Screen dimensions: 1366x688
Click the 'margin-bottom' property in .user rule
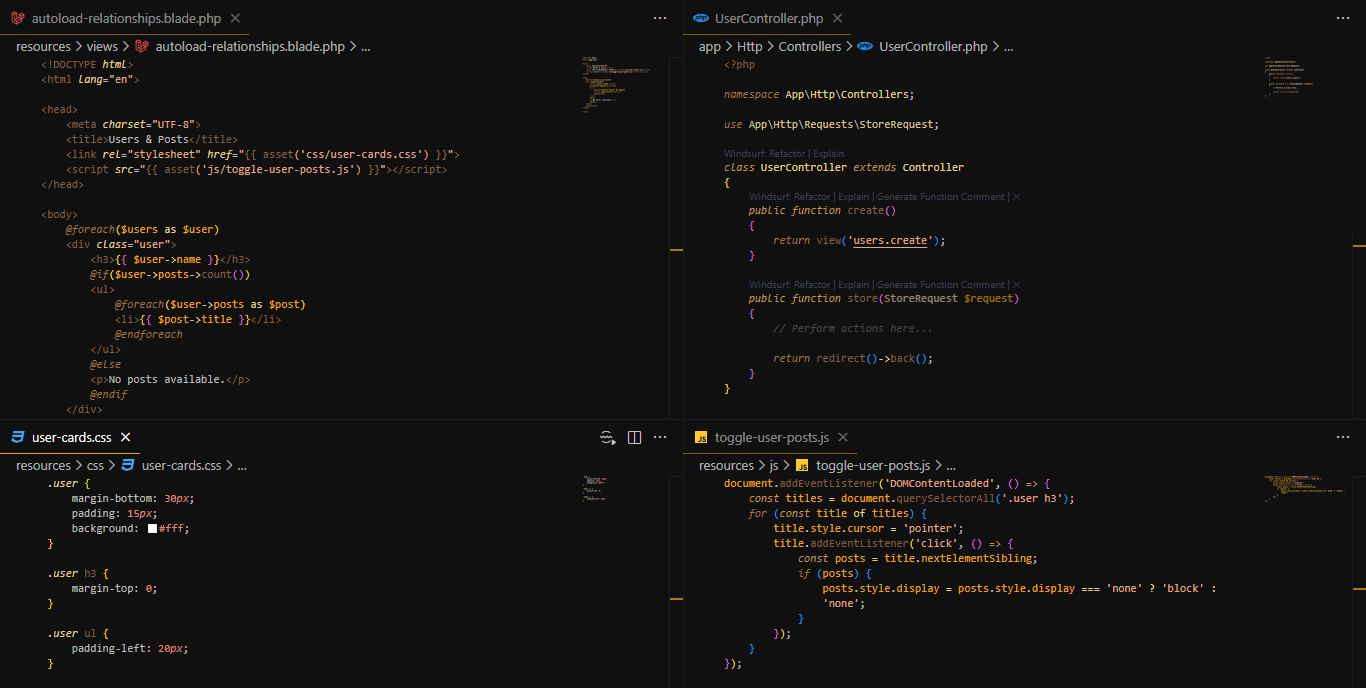[114, 498]
